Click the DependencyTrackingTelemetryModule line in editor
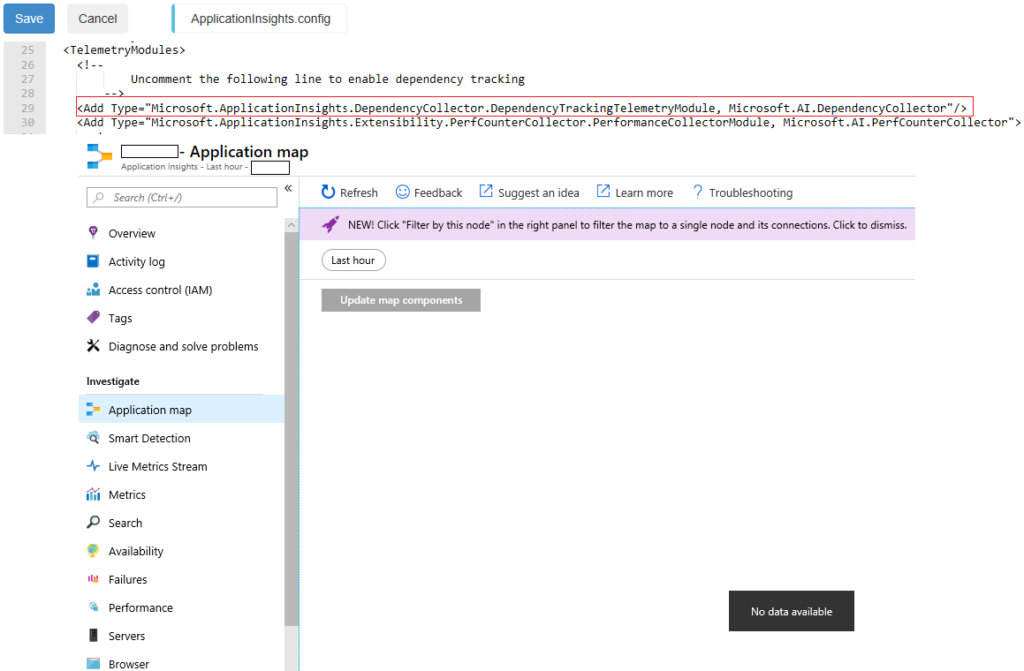This screenshot has height=671, width=1024. 522,108
